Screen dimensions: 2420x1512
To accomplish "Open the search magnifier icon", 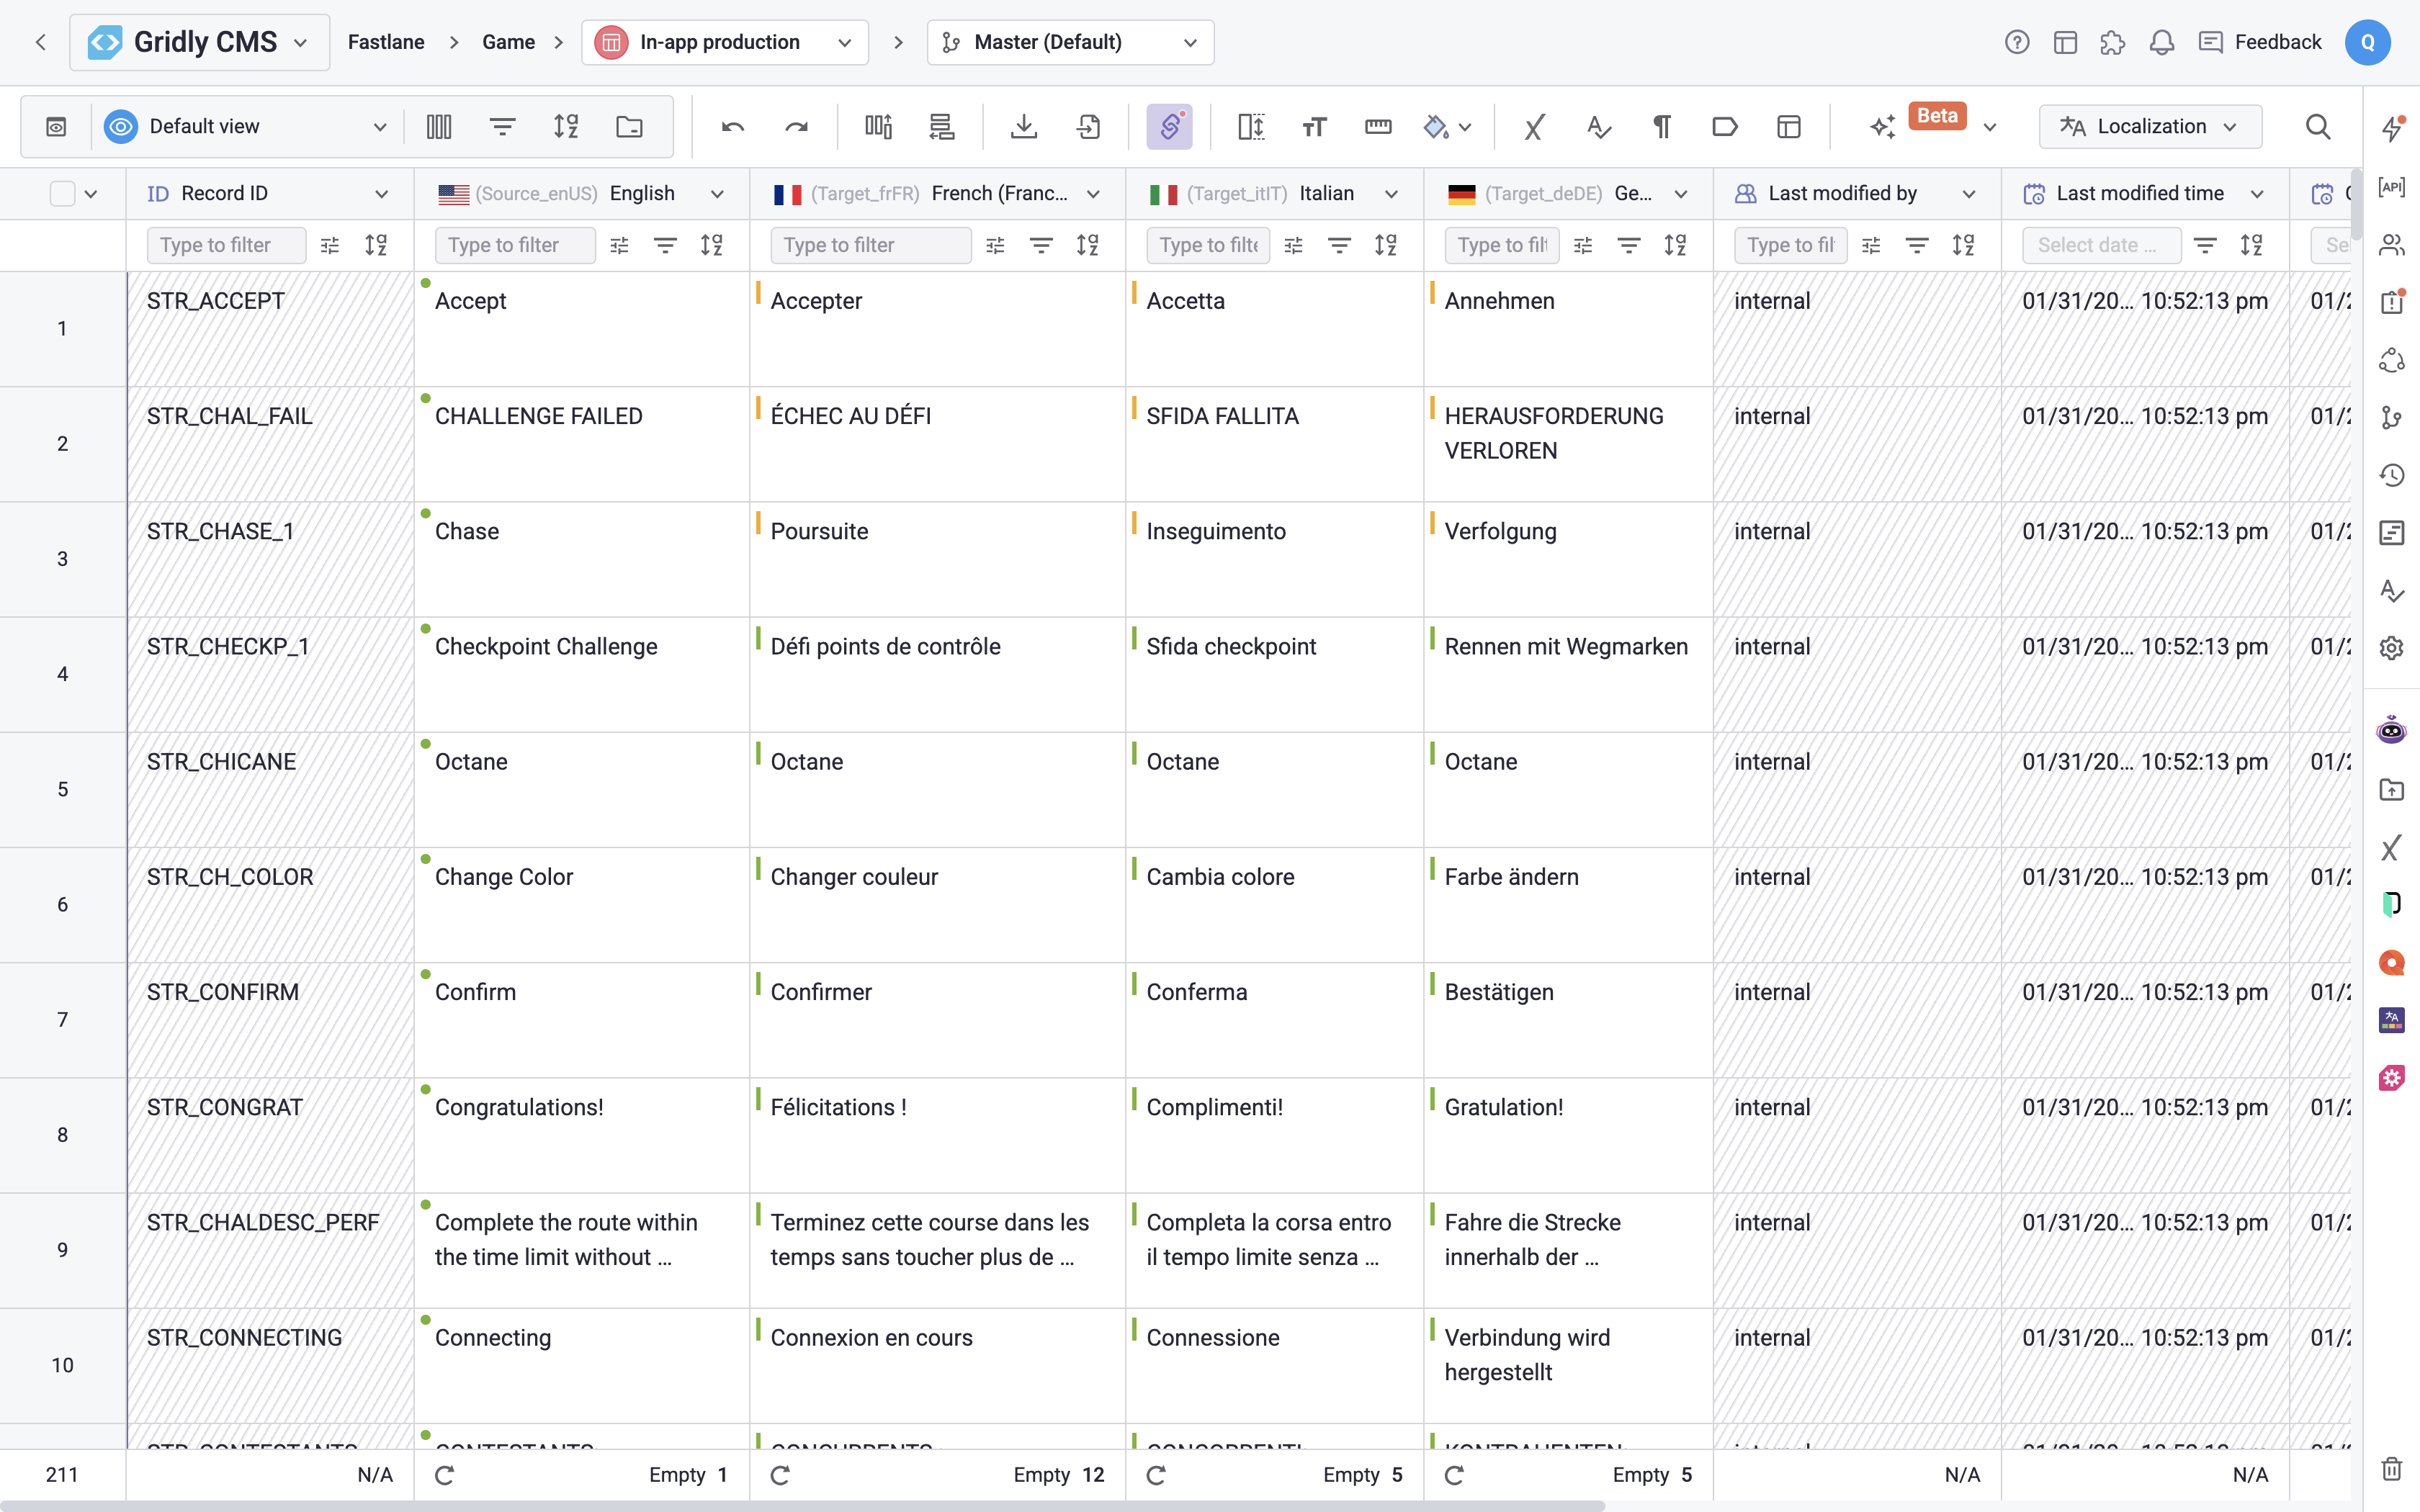I will 2317,127.
